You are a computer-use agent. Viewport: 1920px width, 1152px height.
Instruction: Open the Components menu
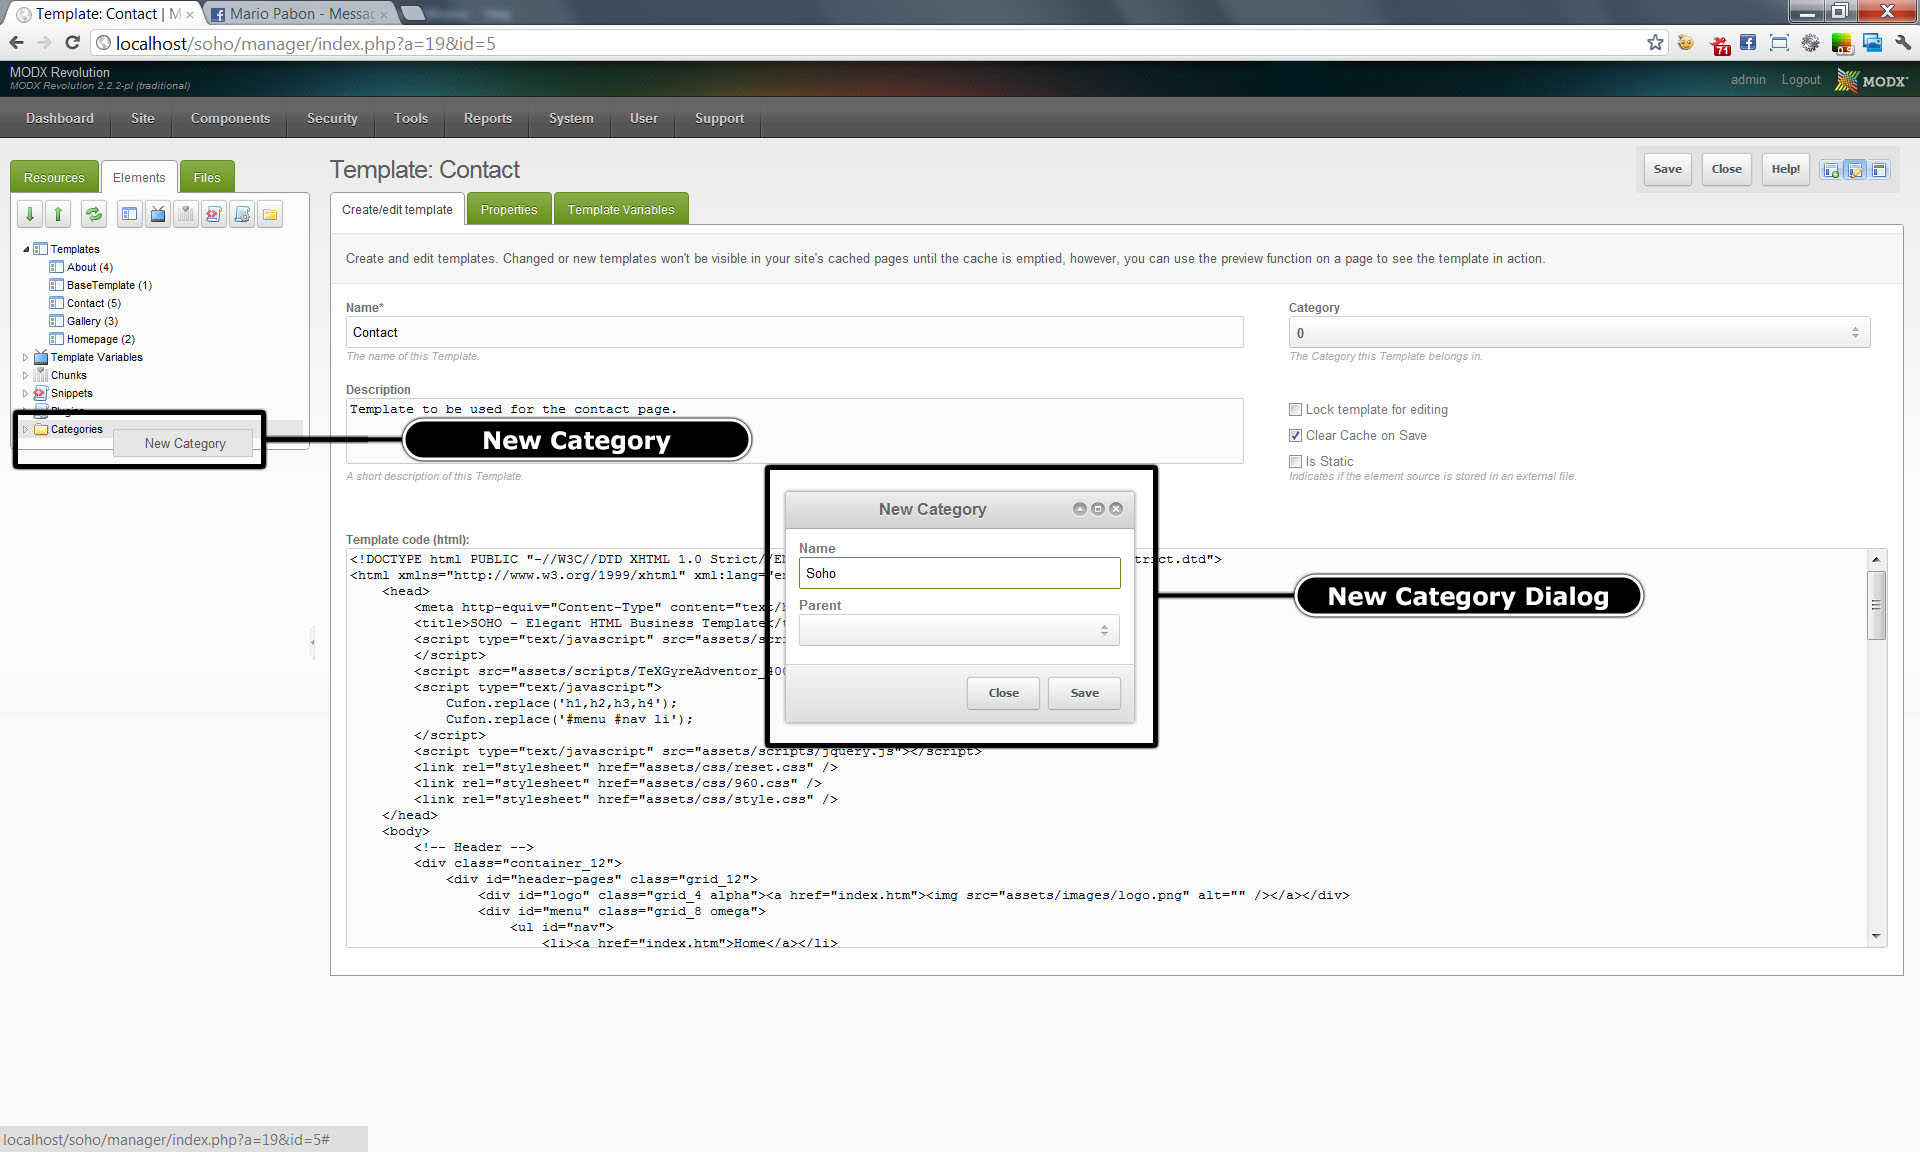230,118
